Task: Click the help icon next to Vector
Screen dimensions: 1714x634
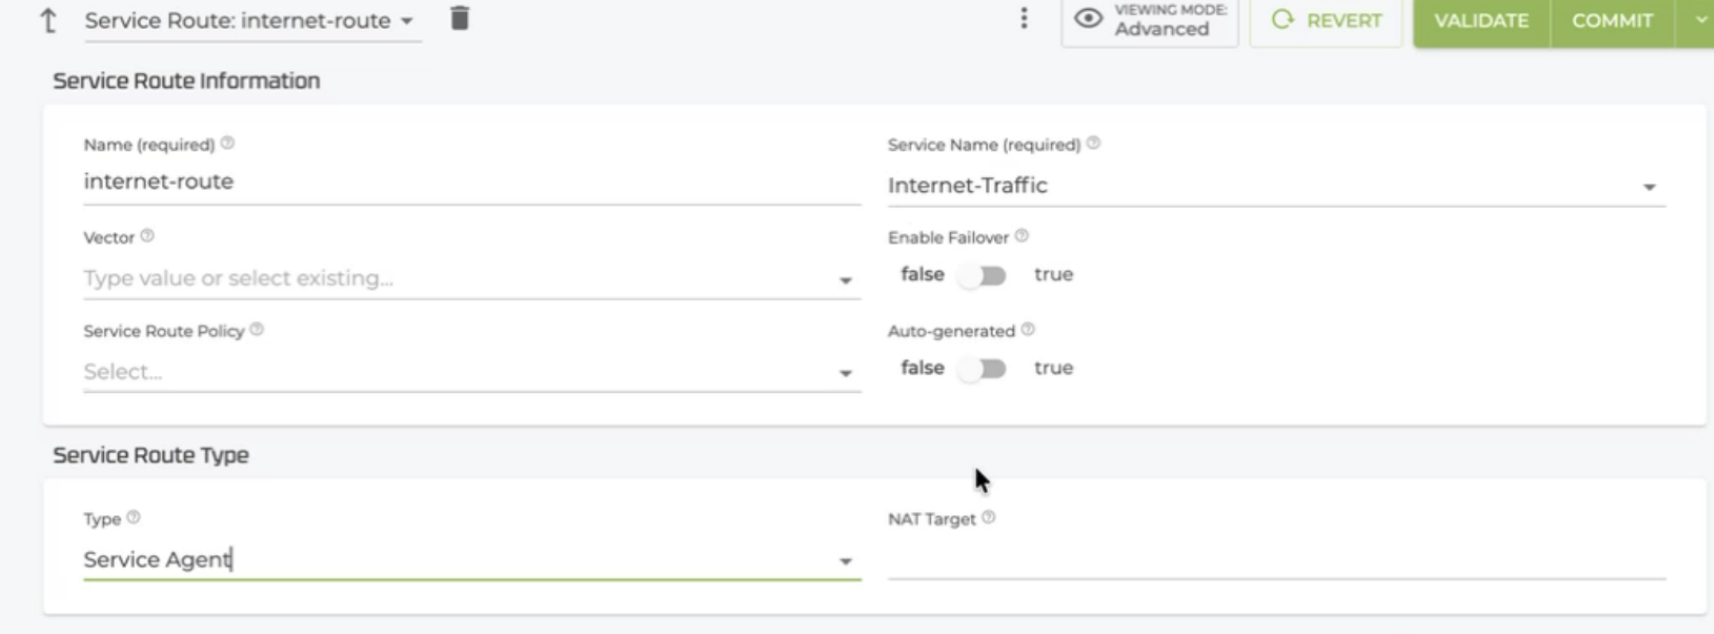Action: coord(147,236)
